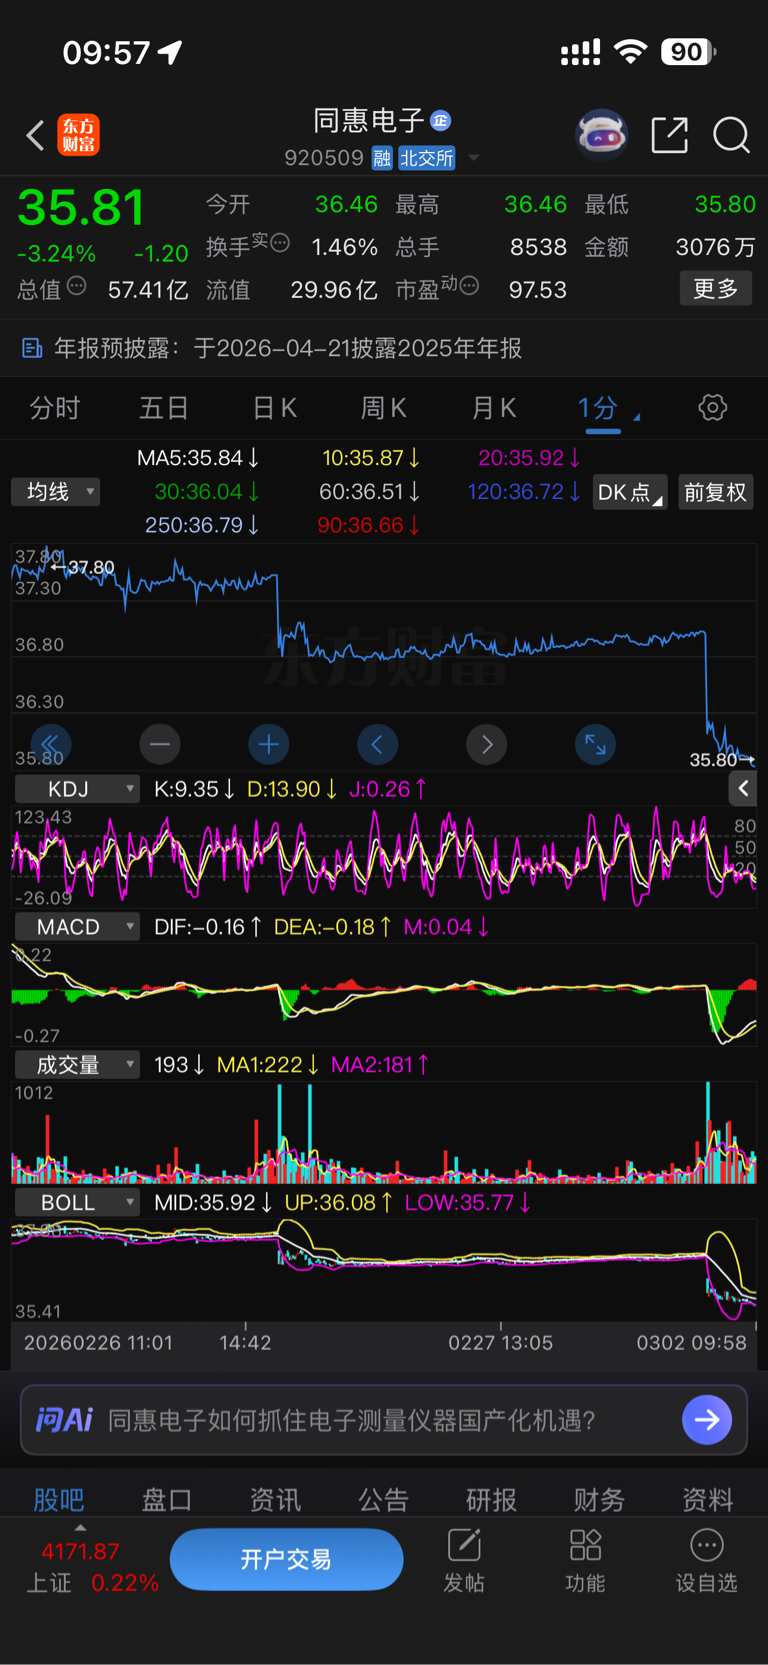
Task: Expand stock code dropdown triangle
Action: click(474, 158)
